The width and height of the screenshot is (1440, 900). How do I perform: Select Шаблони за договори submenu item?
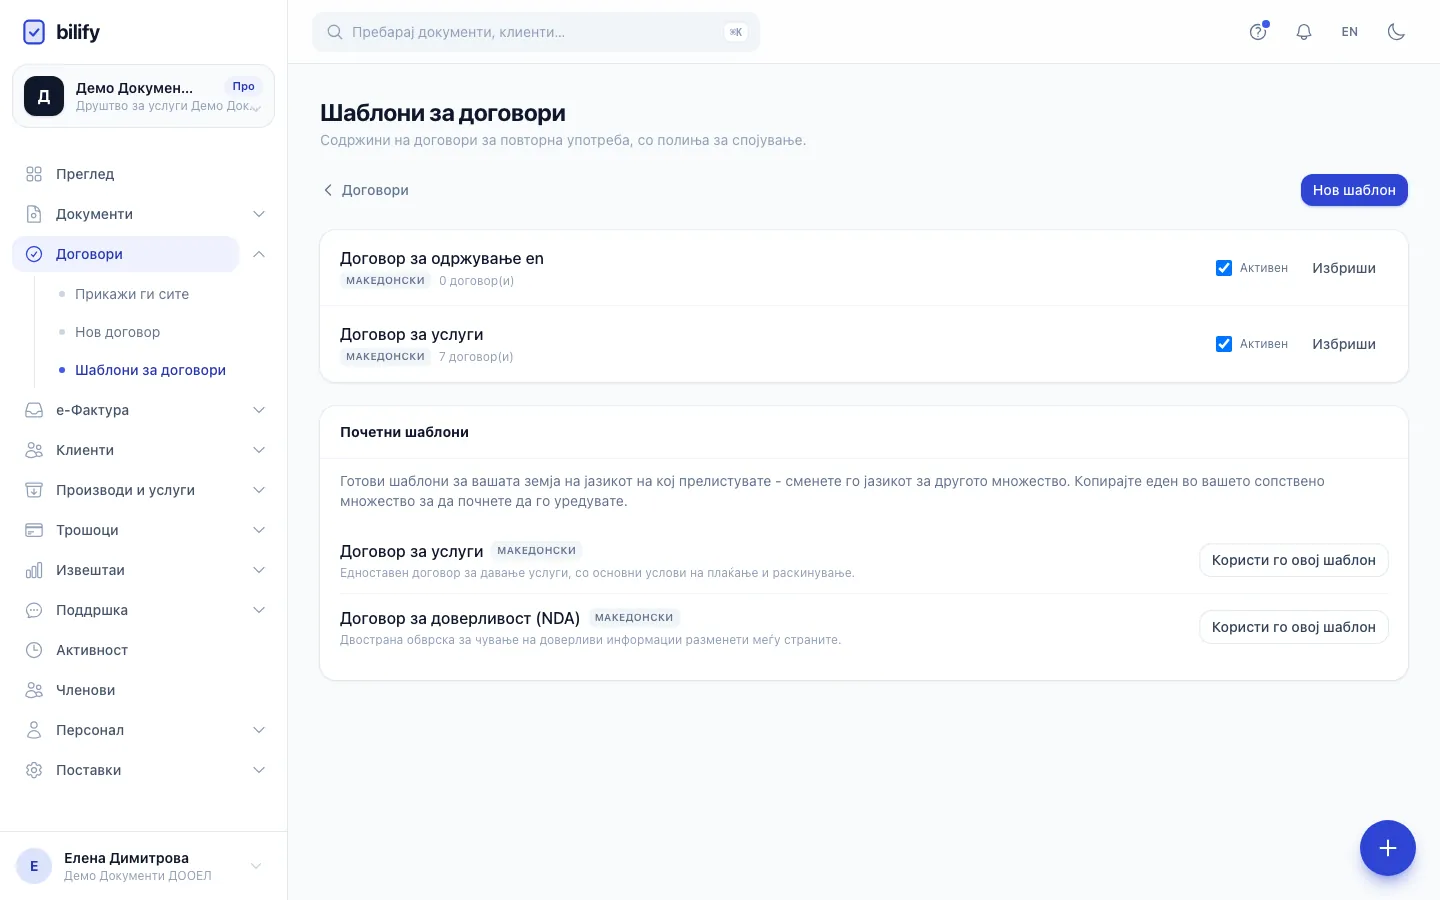(x=150, y=370)
